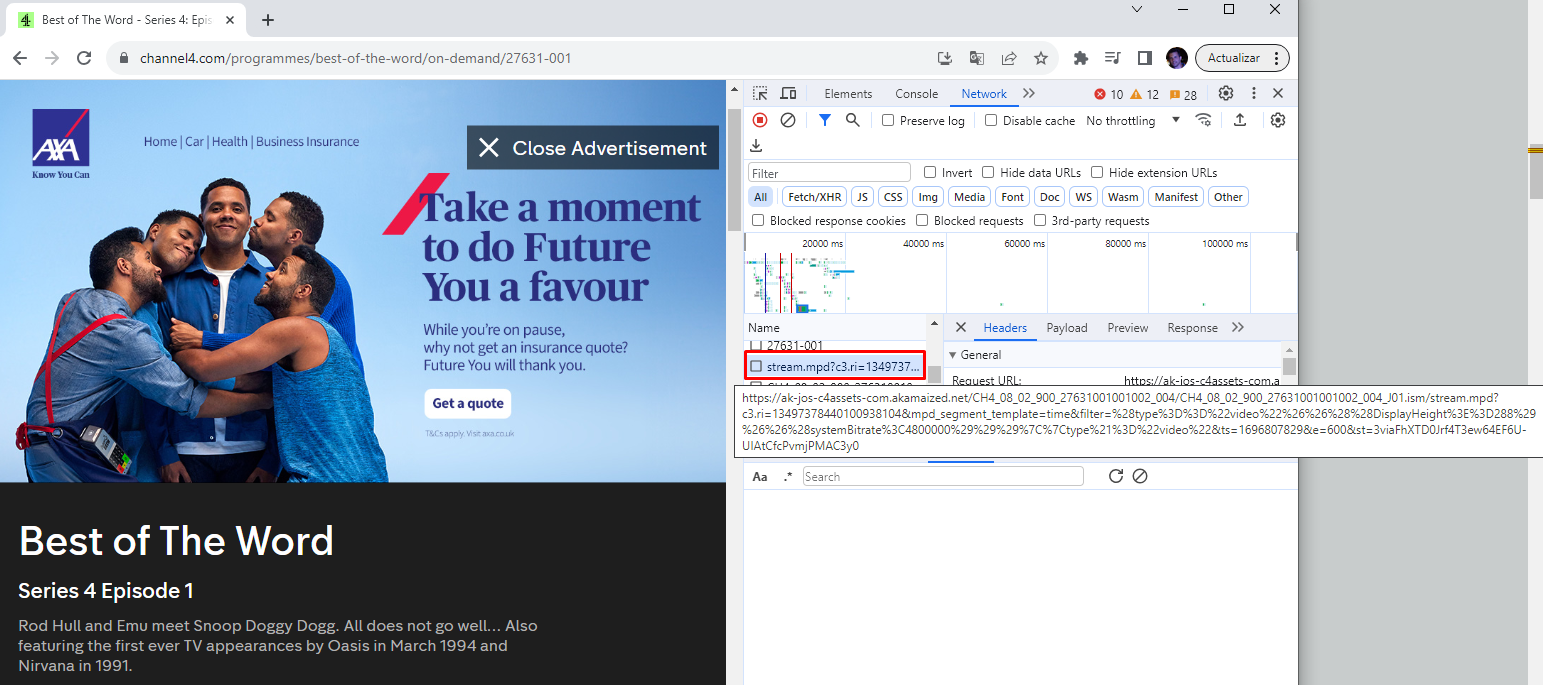Close the DevTools panel

click(1278, 93)
